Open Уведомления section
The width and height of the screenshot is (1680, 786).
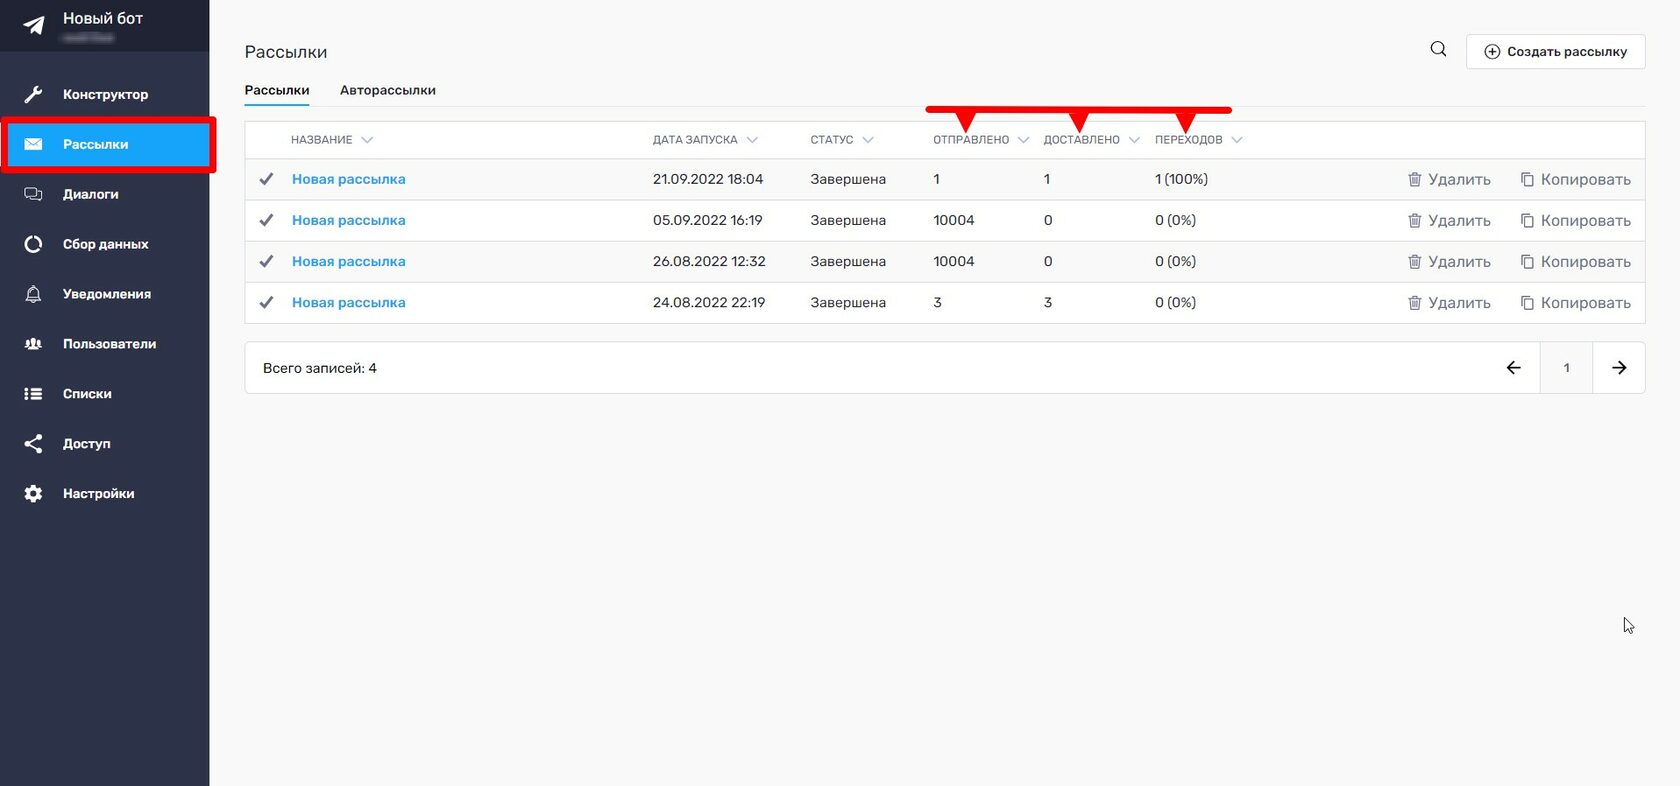[x=105, y=294]
